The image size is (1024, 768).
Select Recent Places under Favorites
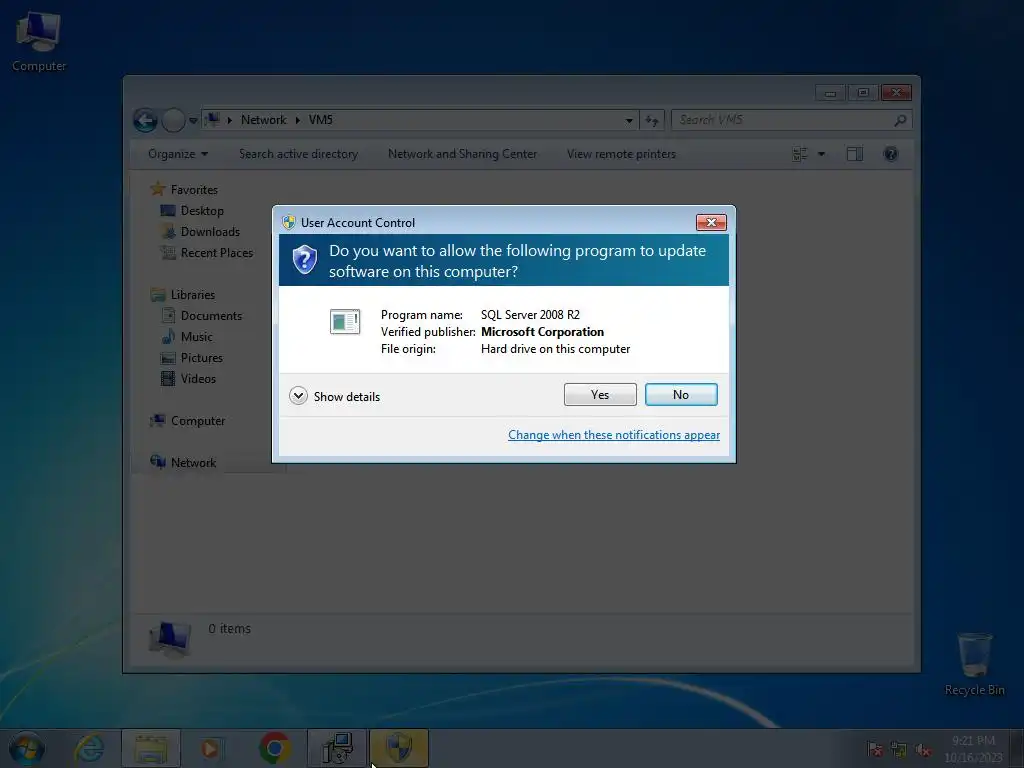[217, 252]
